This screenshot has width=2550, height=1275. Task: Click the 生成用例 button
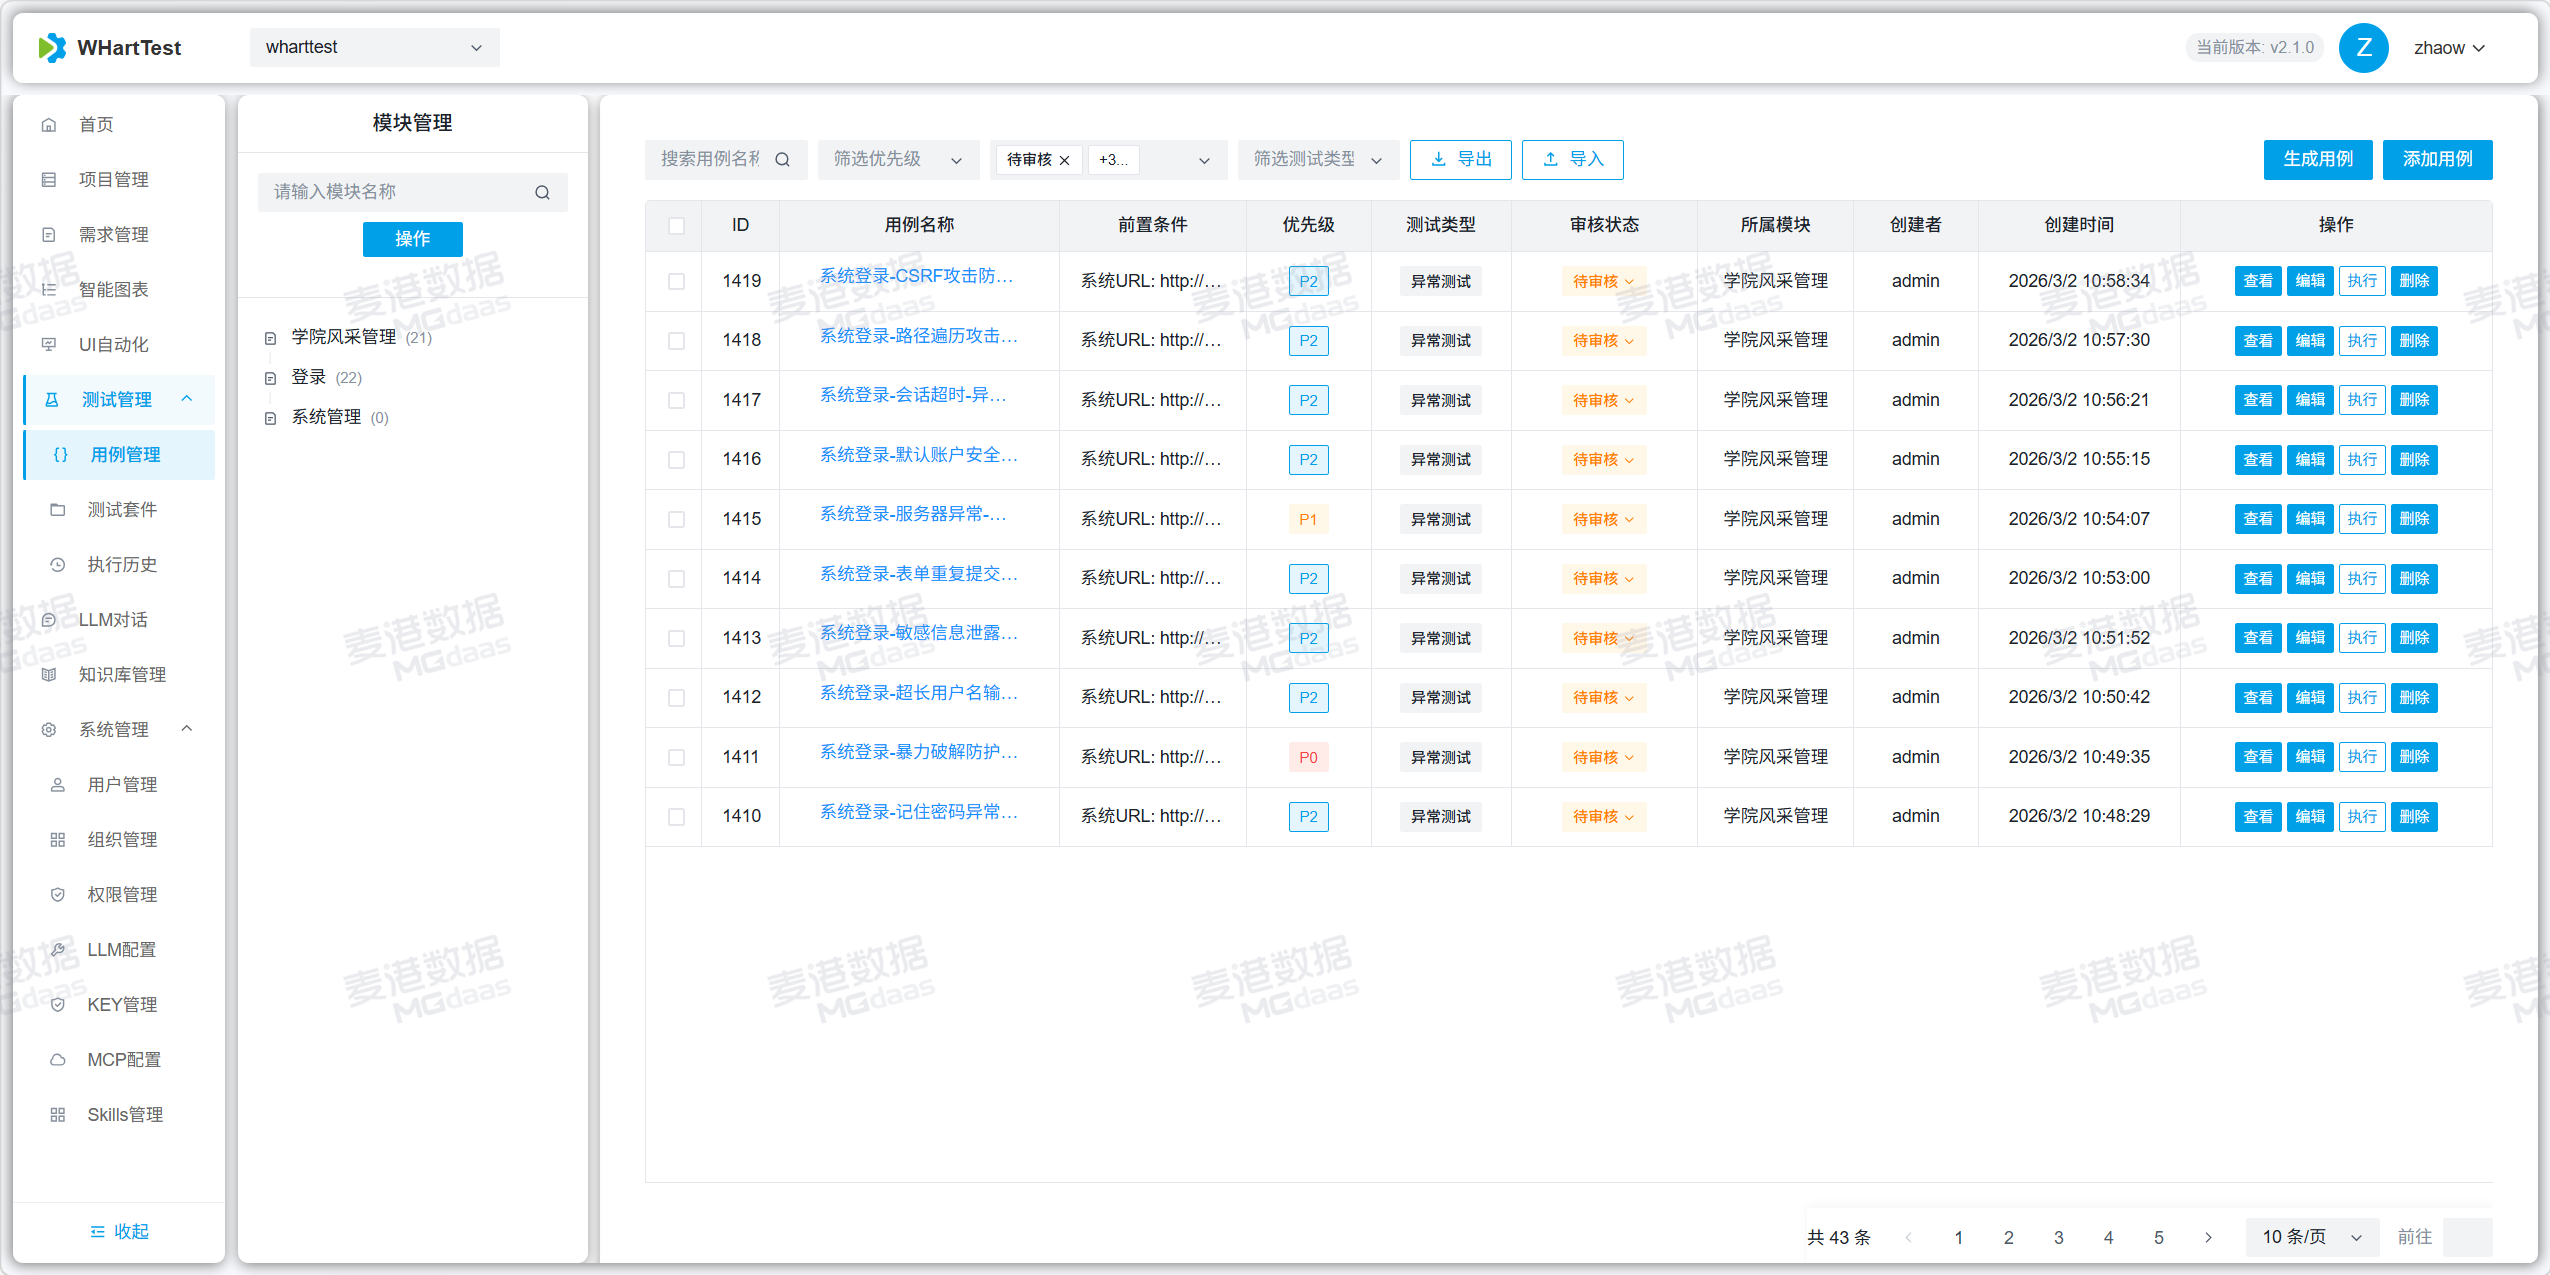(2317, 160)
